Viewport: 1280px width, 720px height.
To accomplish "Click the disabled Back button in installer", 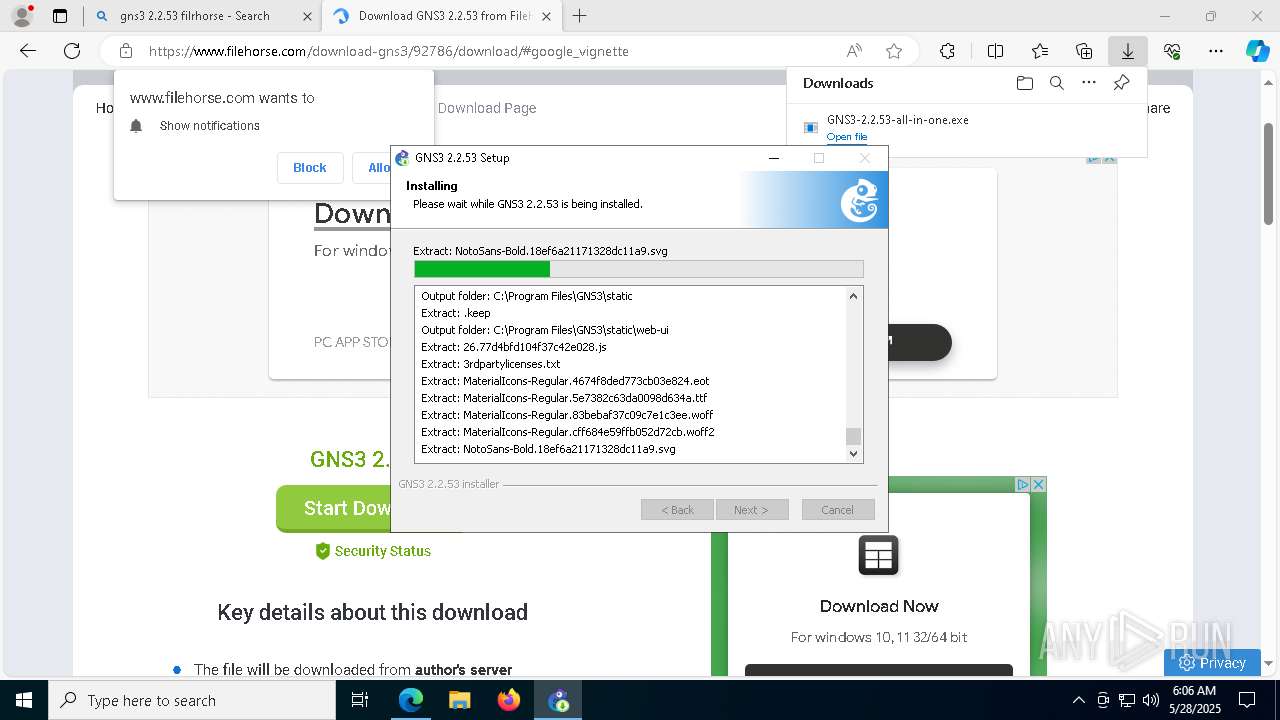I will coord(677,510).
